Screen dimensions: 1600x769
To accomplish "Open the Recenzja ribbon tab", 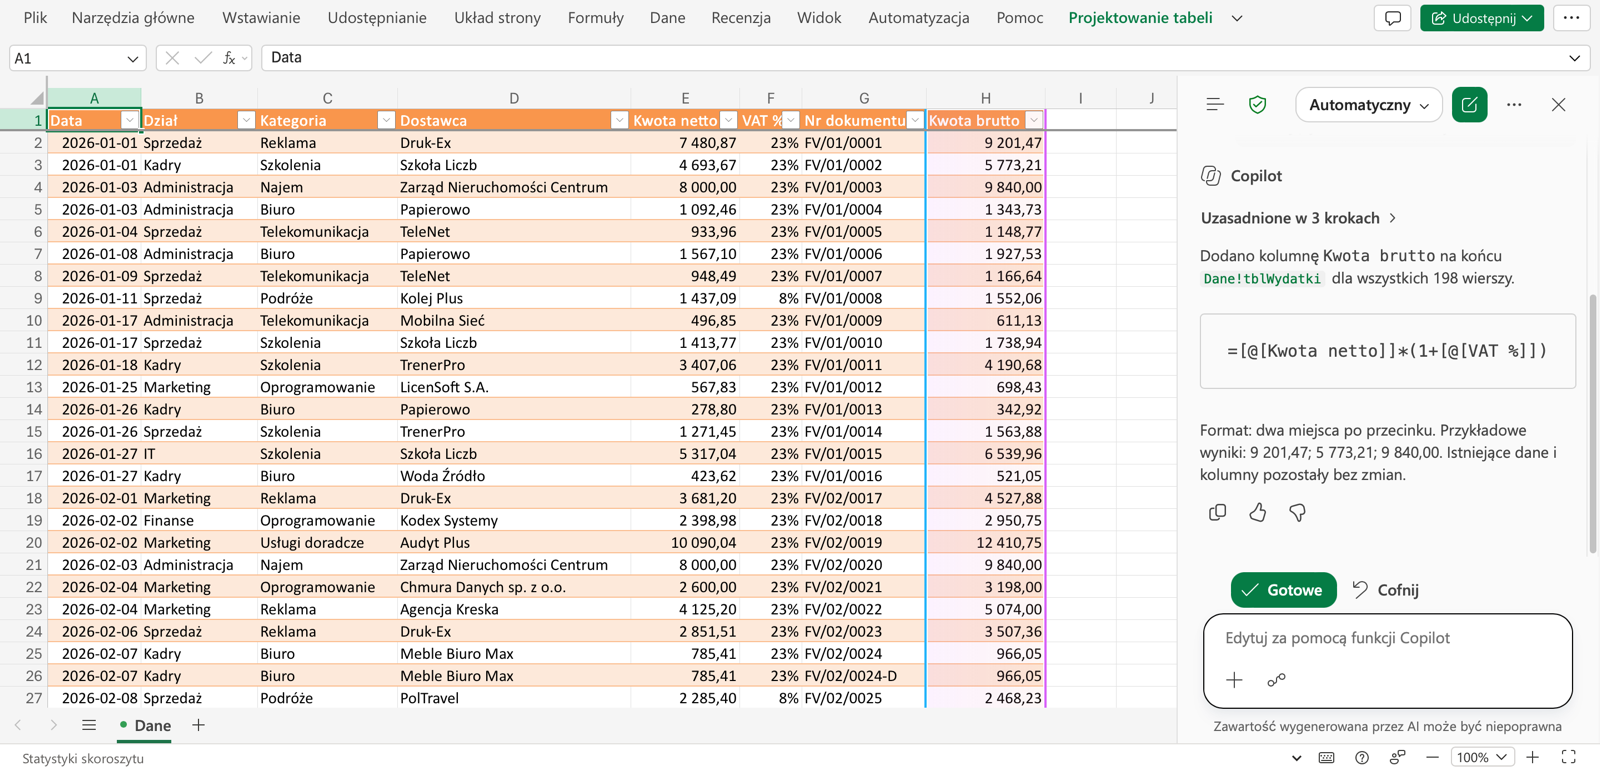I will 741,18.
